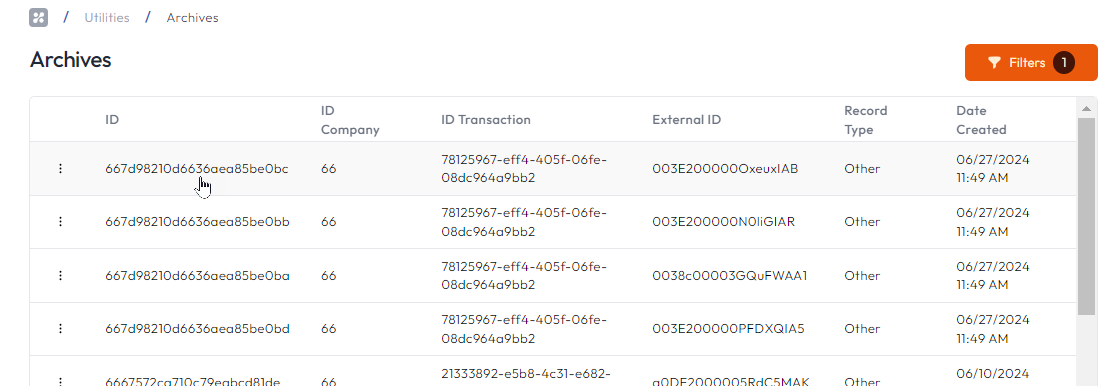Open row menu for record ending be0ba

click(61, 275)
